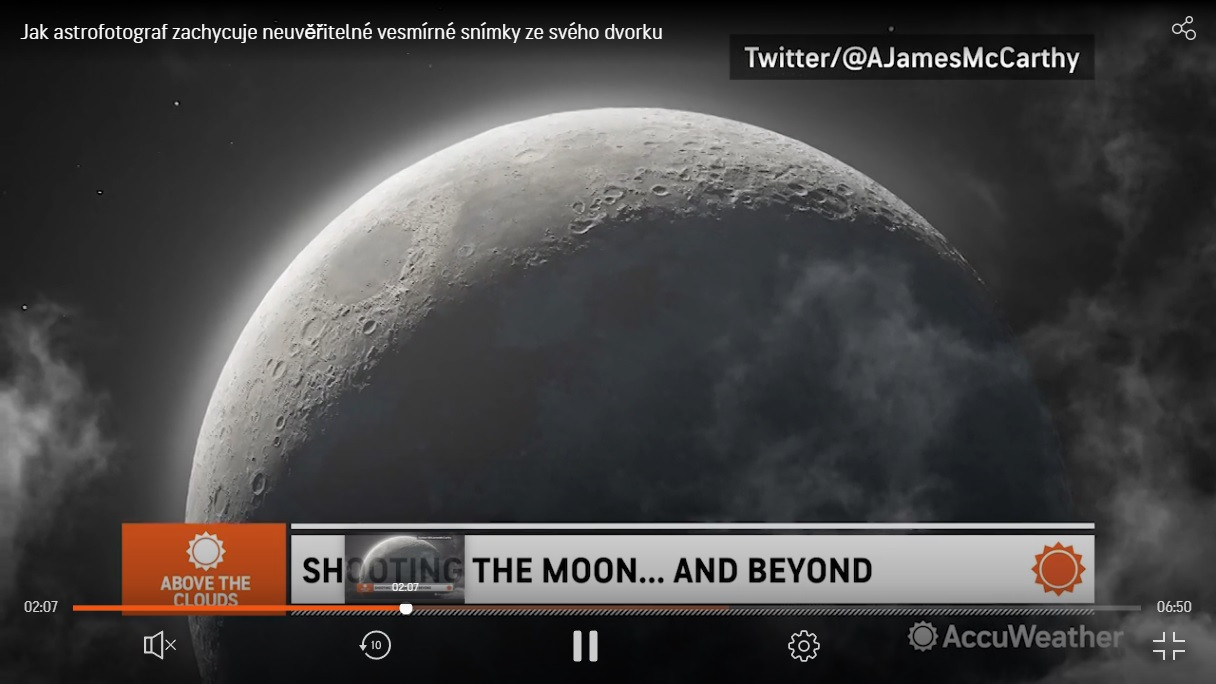
Task: Click the progress bar scrubber handle
Action: [406, 608]
